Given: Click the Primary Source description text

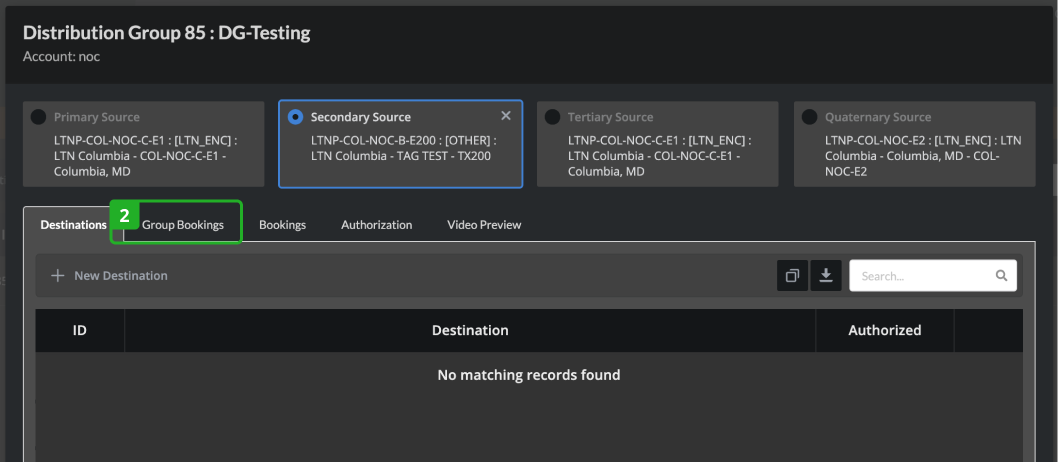Looking at the screenshot, I should [146, 156].
